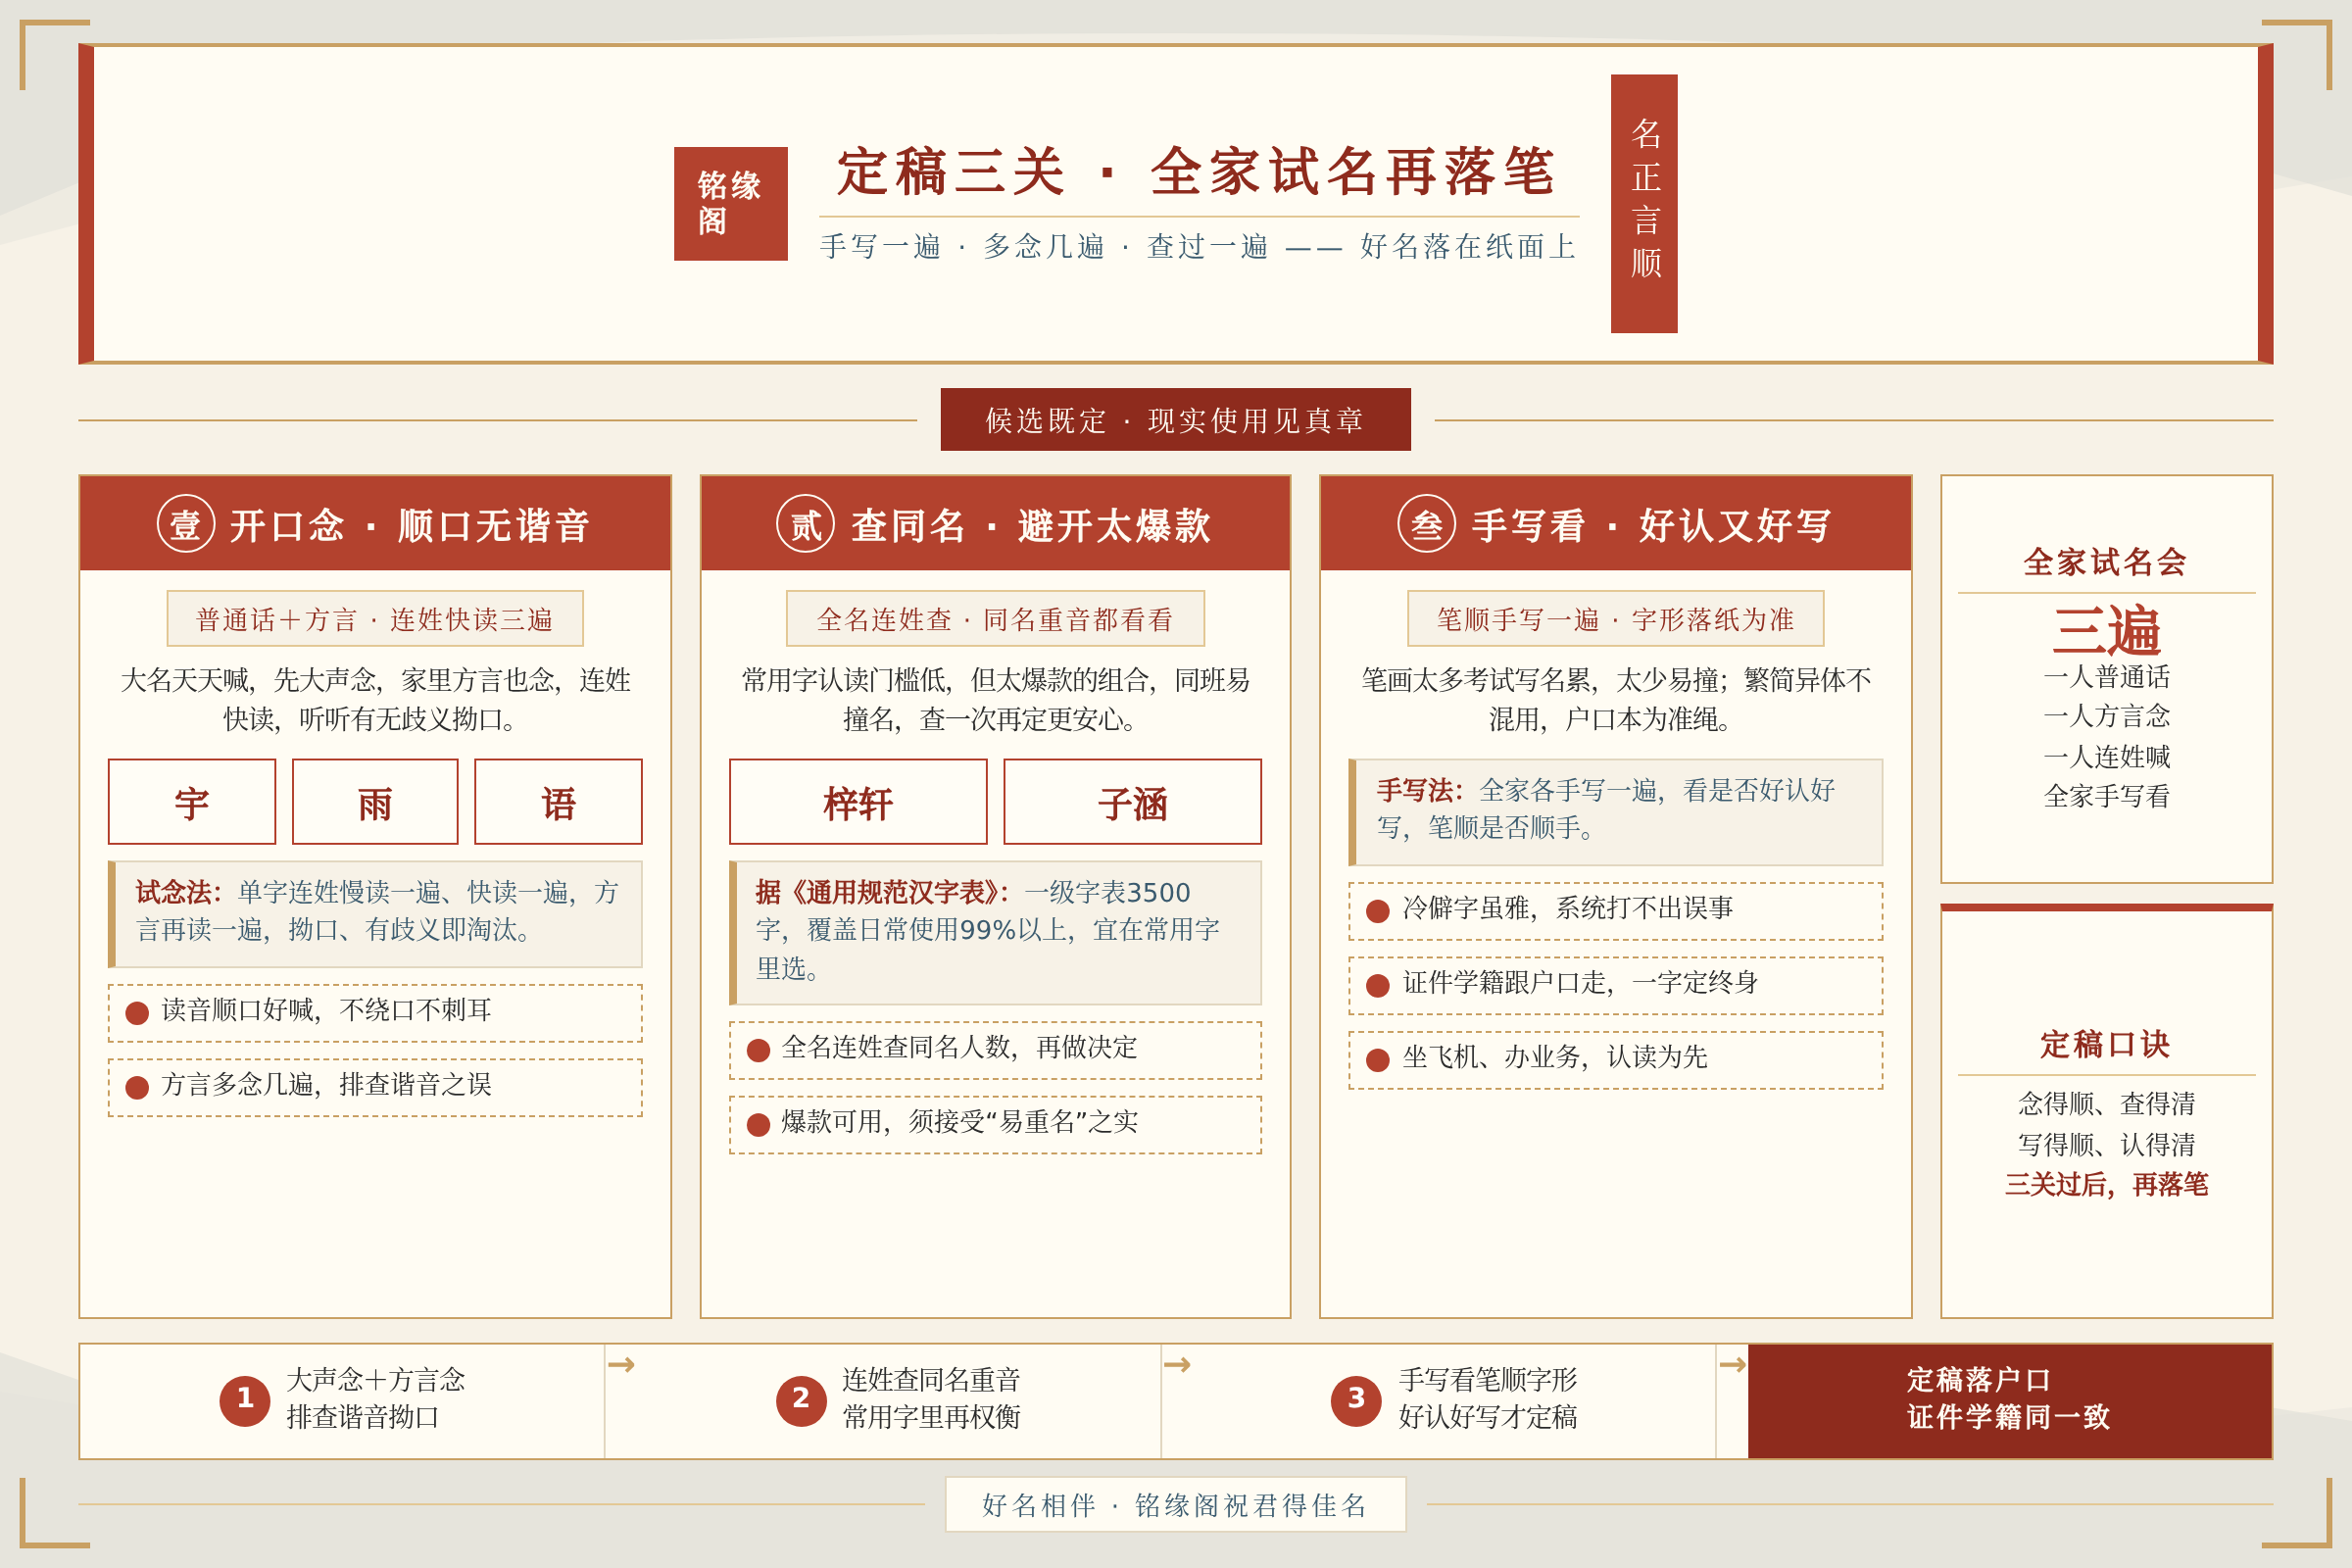Select the 开口念 · 顺口无谐音 header
Screen dimensions: 2352x1568
(x=375, y=523)
